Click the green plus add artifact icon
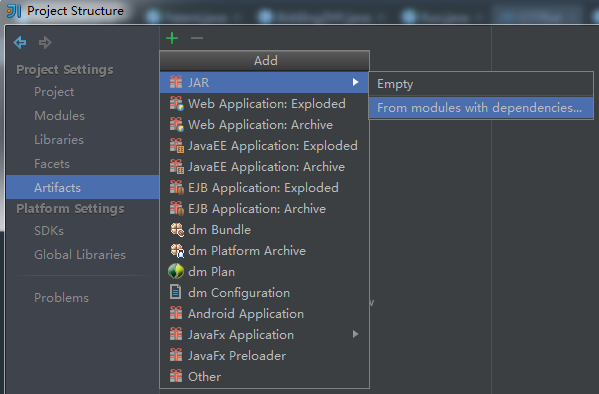Image resolution: width=599 pixels, height=394 pixels. pos(172,38)
